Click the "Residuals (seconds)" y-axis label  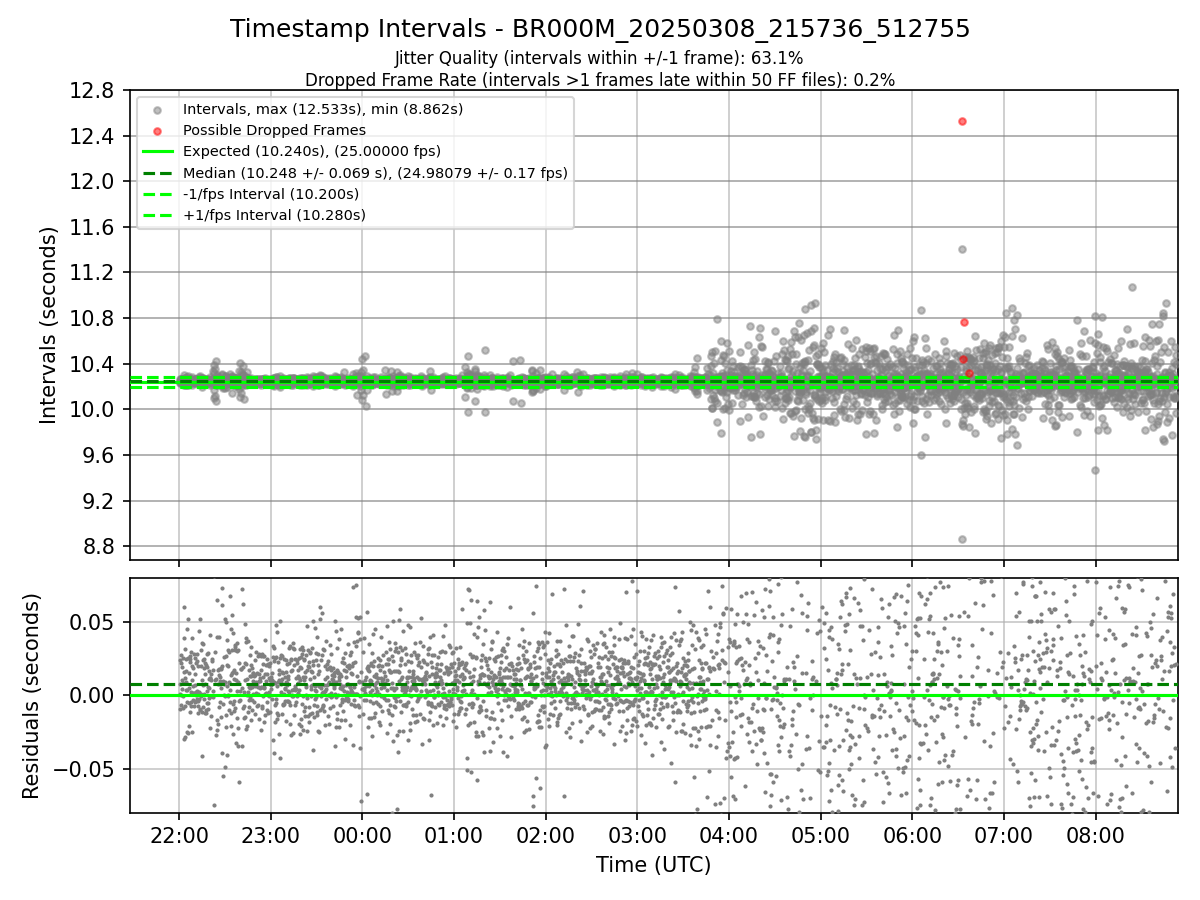click(31, 696)
